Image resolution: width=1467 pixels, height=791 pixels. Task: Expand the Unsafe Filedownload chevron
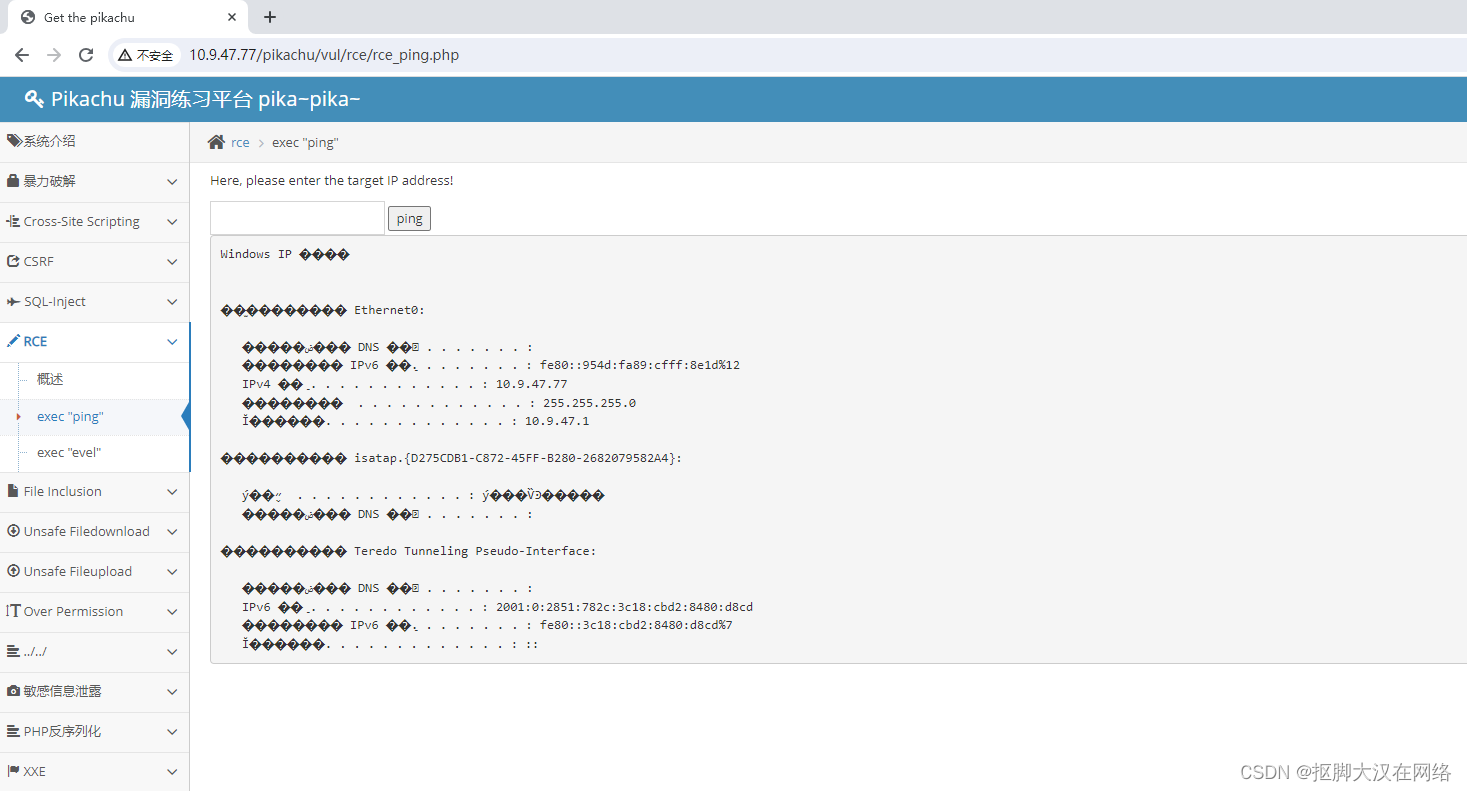click(172, 532)
